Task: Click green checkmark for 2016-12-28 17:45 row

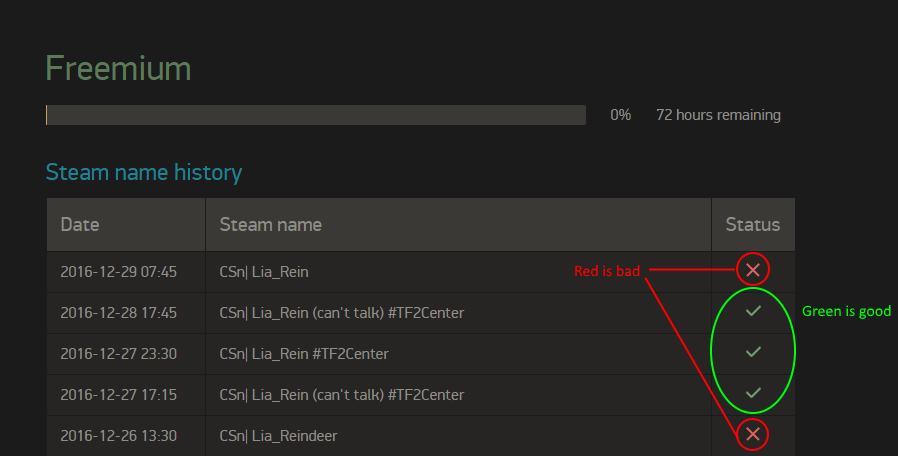Action: point(753,311)
